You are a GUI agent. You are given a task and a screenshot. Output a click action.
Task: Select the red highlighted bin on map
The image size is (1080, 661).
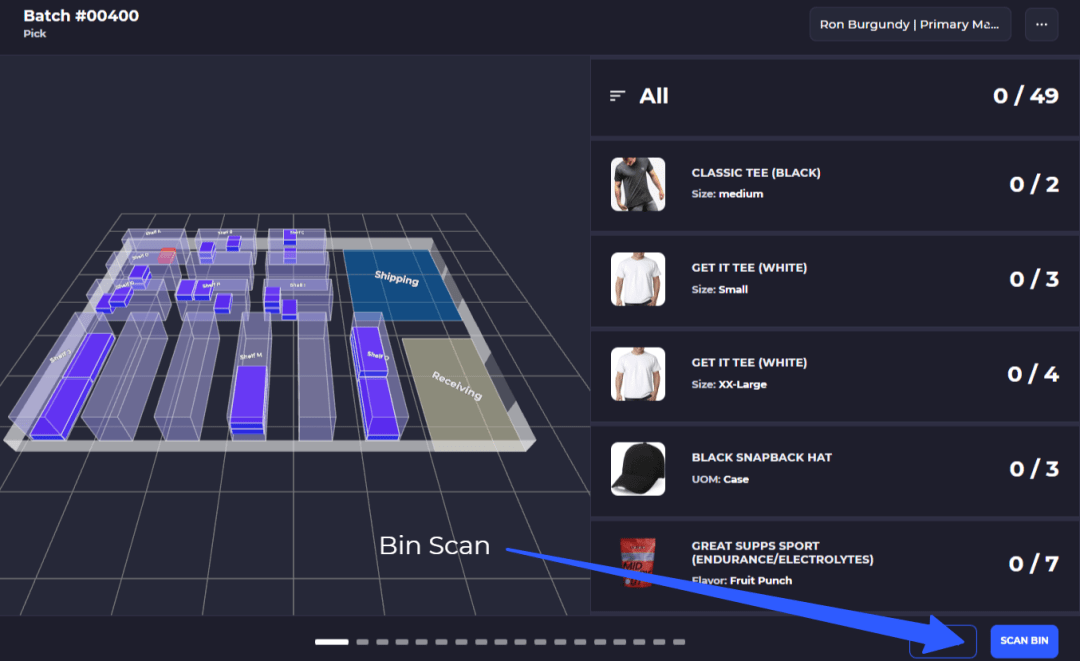[167, 255]
